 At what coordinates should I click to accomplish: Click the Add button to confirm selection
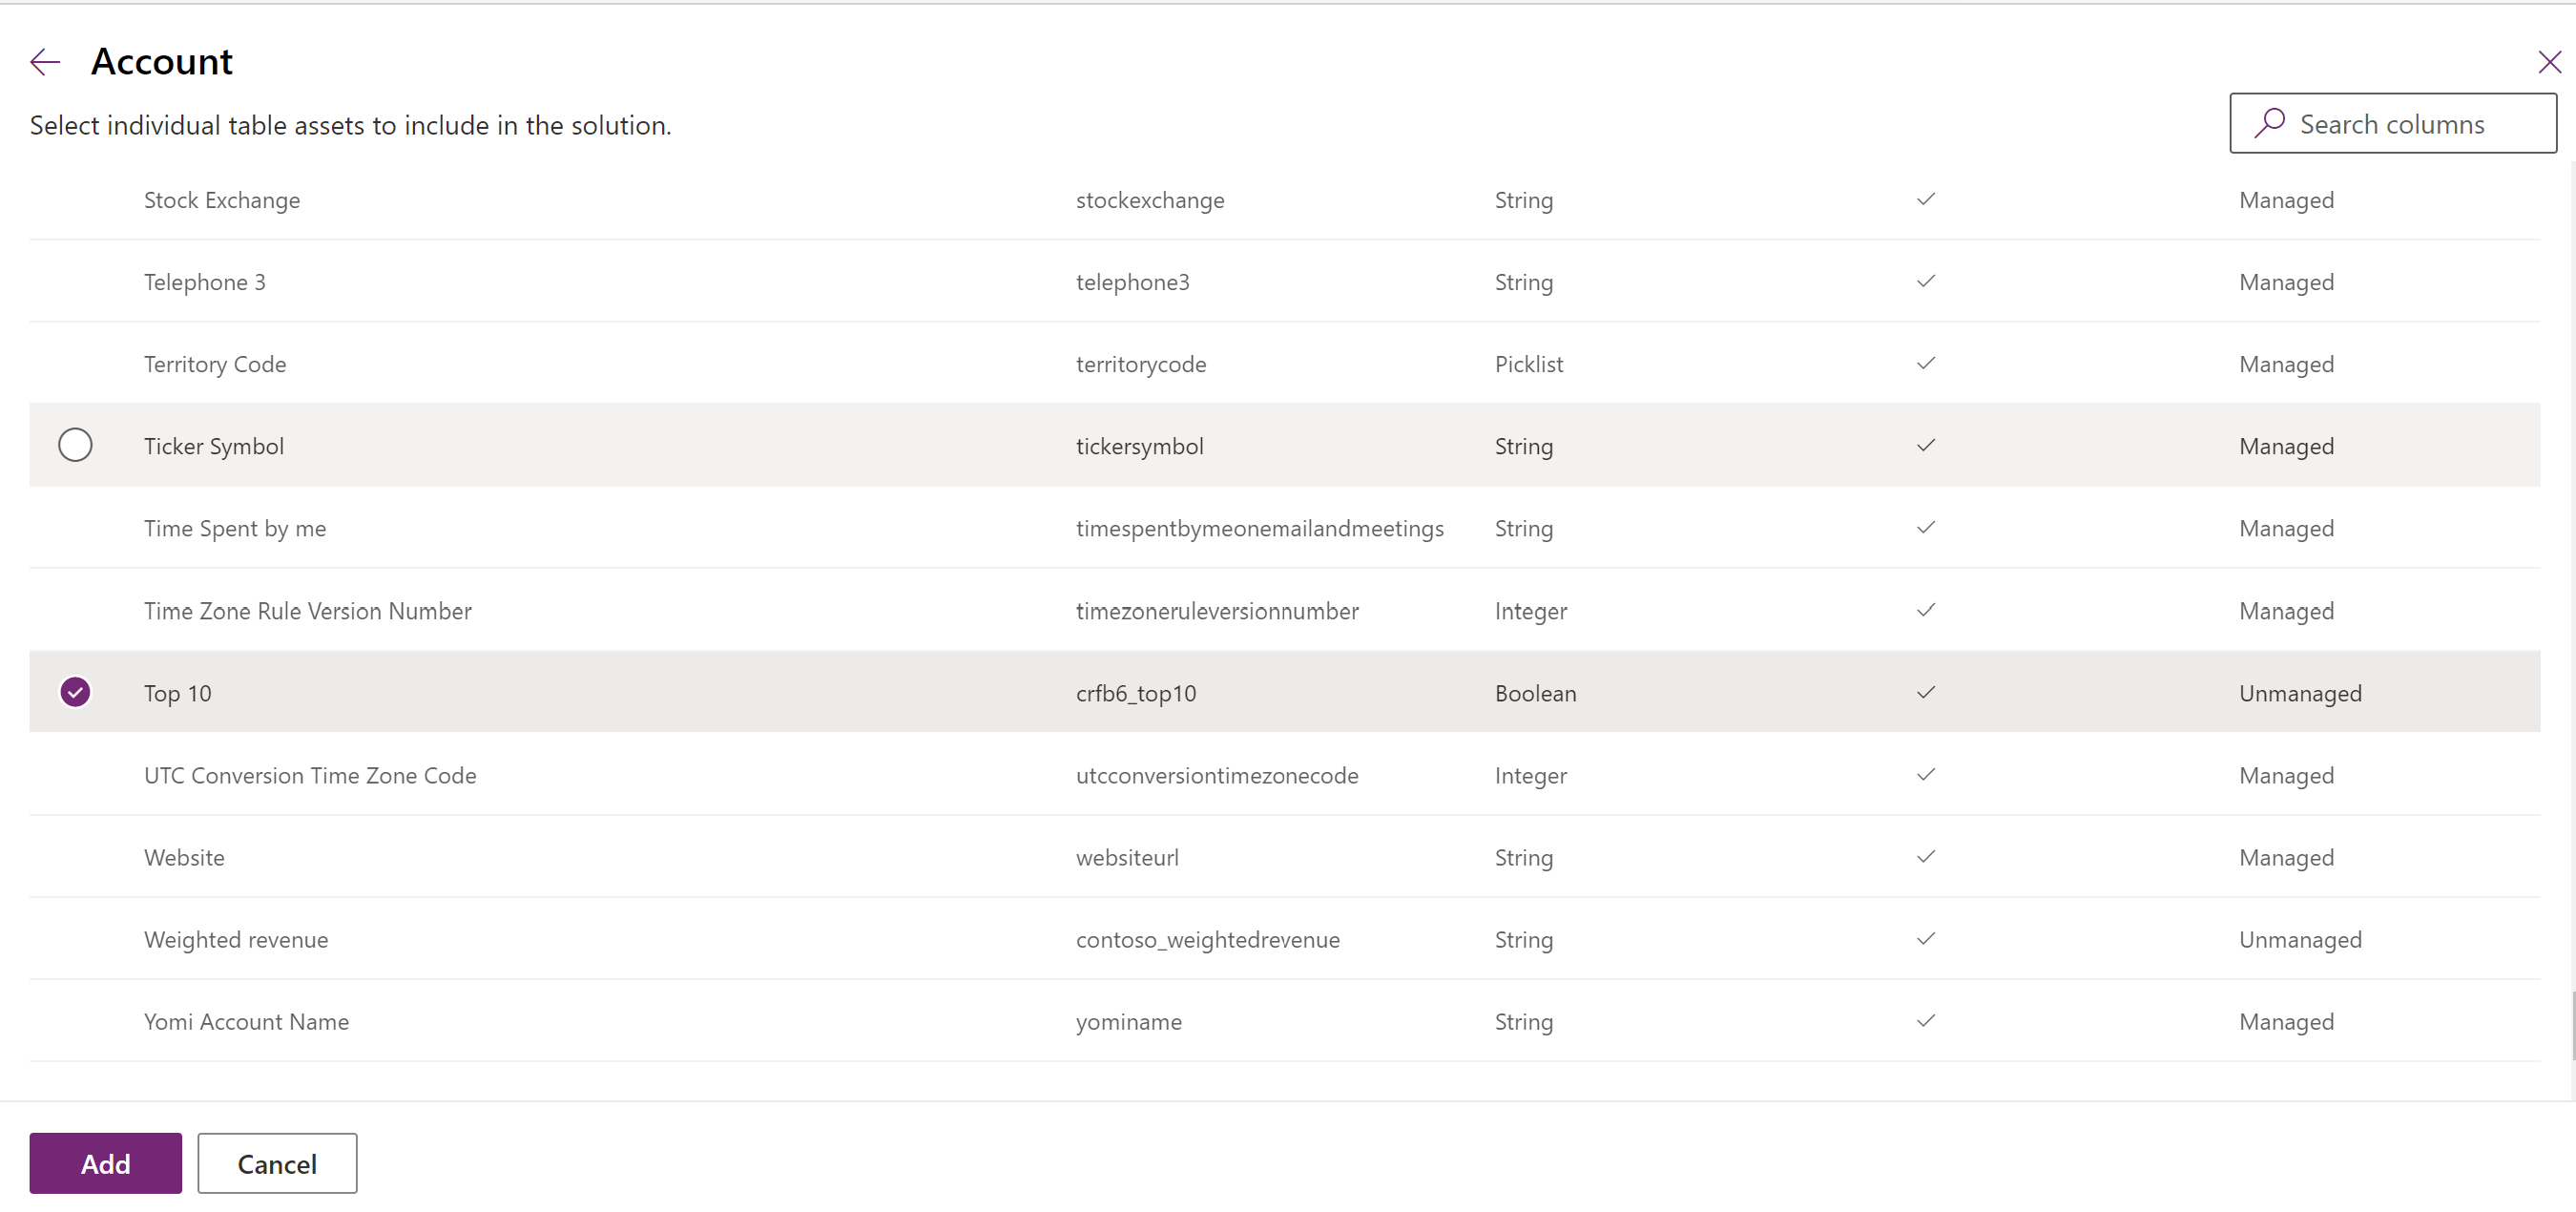click(x=107, y=1162)
